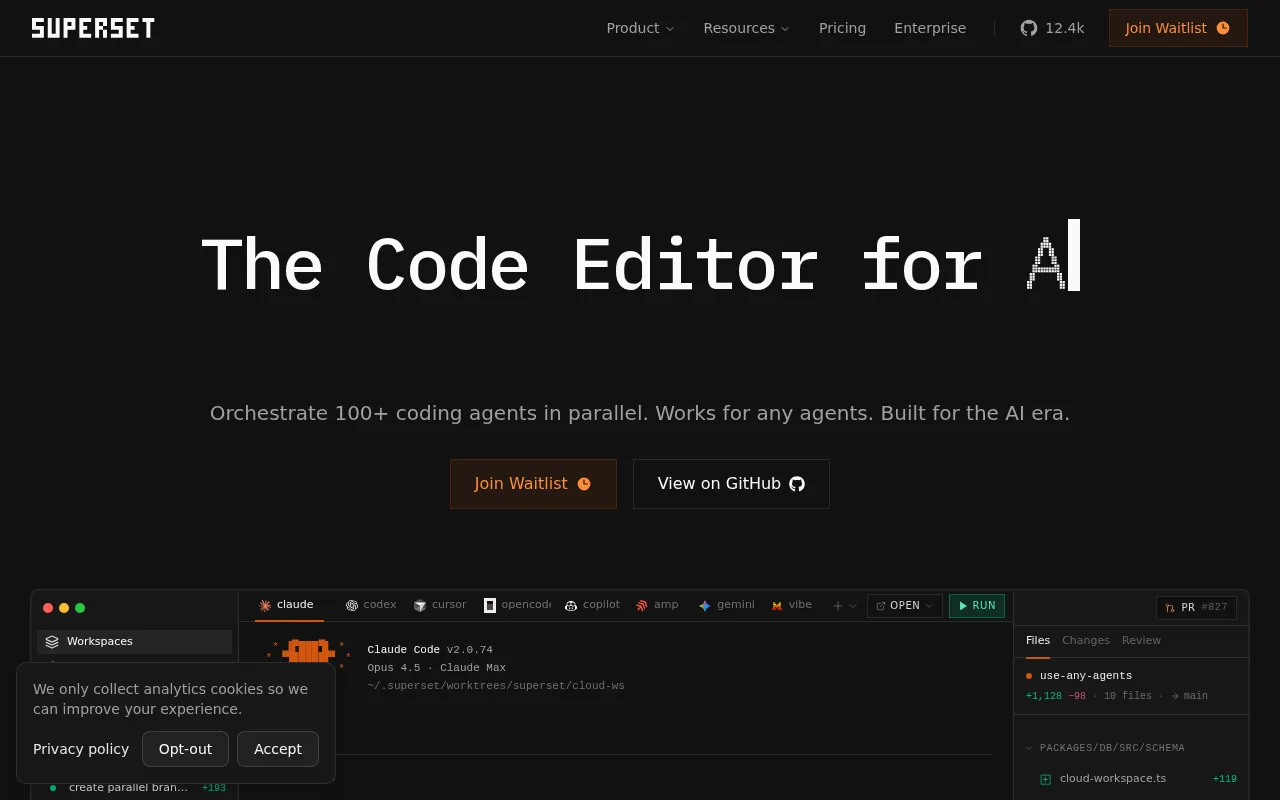Switch to the amp tab

657,605
